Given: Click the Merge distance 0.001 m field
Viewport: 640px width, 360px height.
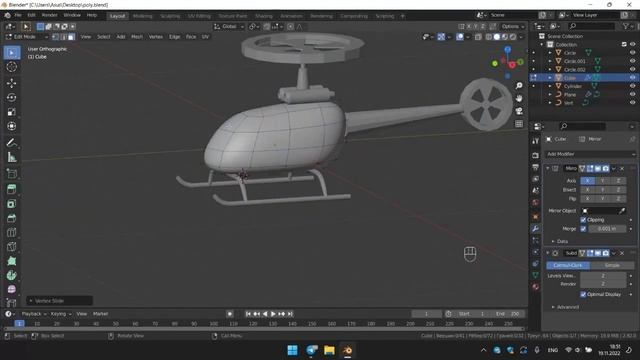Looking at the screenshot, I should click(607, 229).
